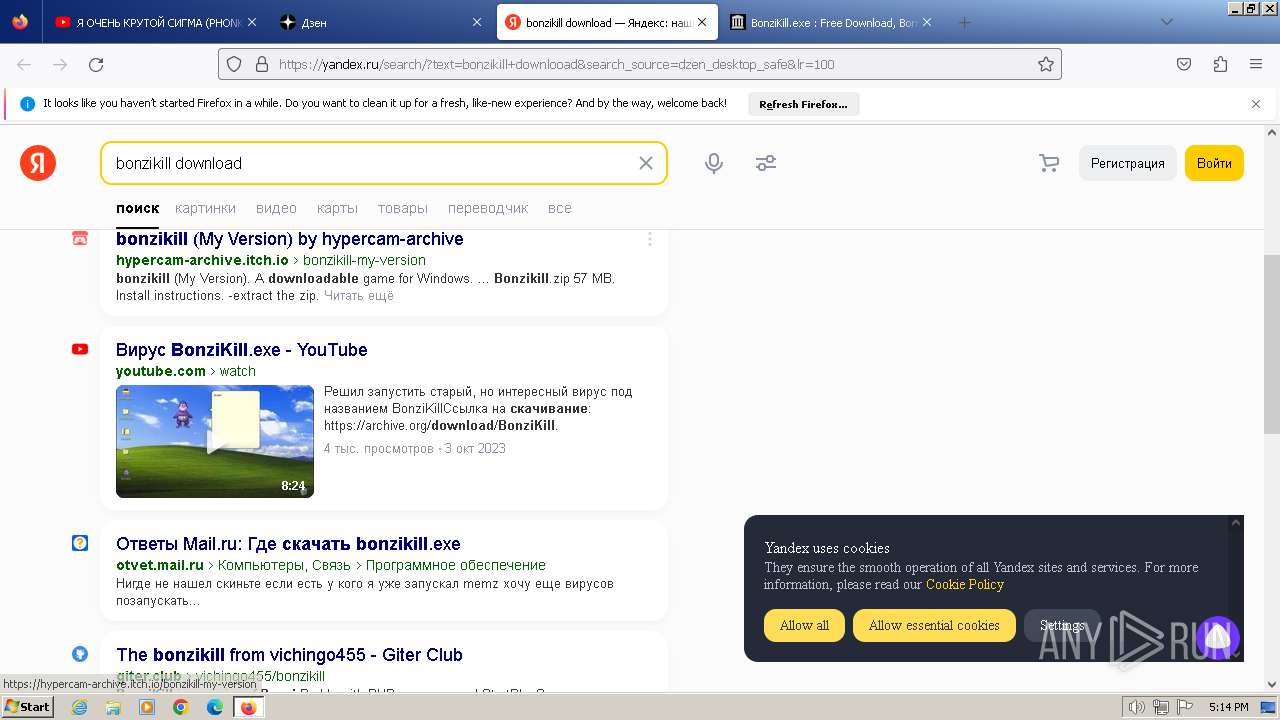The width and height of the screenshot is (1280, 720).
Task: Click Allow all cookies button
Action: click(804, 625)
